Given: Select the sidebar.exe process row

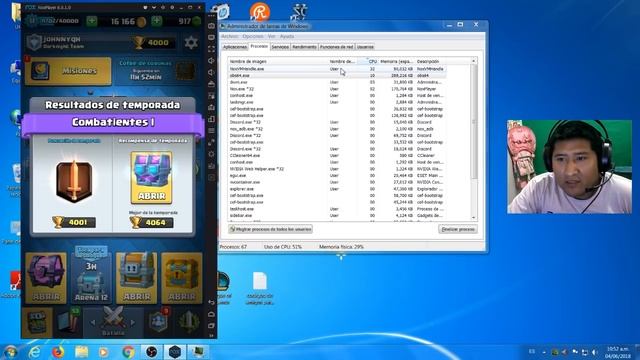Looking at the screenshot, I should [x=337, y=216].
